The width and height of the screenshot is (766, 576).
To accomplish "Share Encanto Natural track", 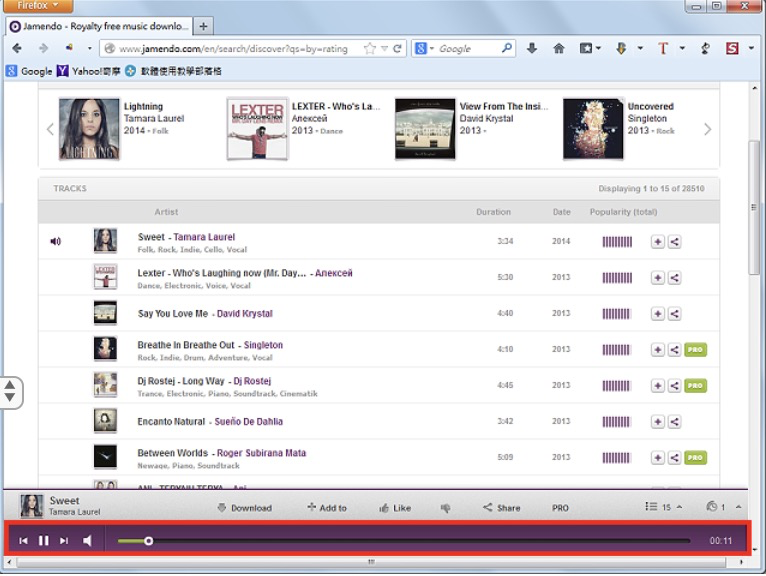I will coord(675,422).
